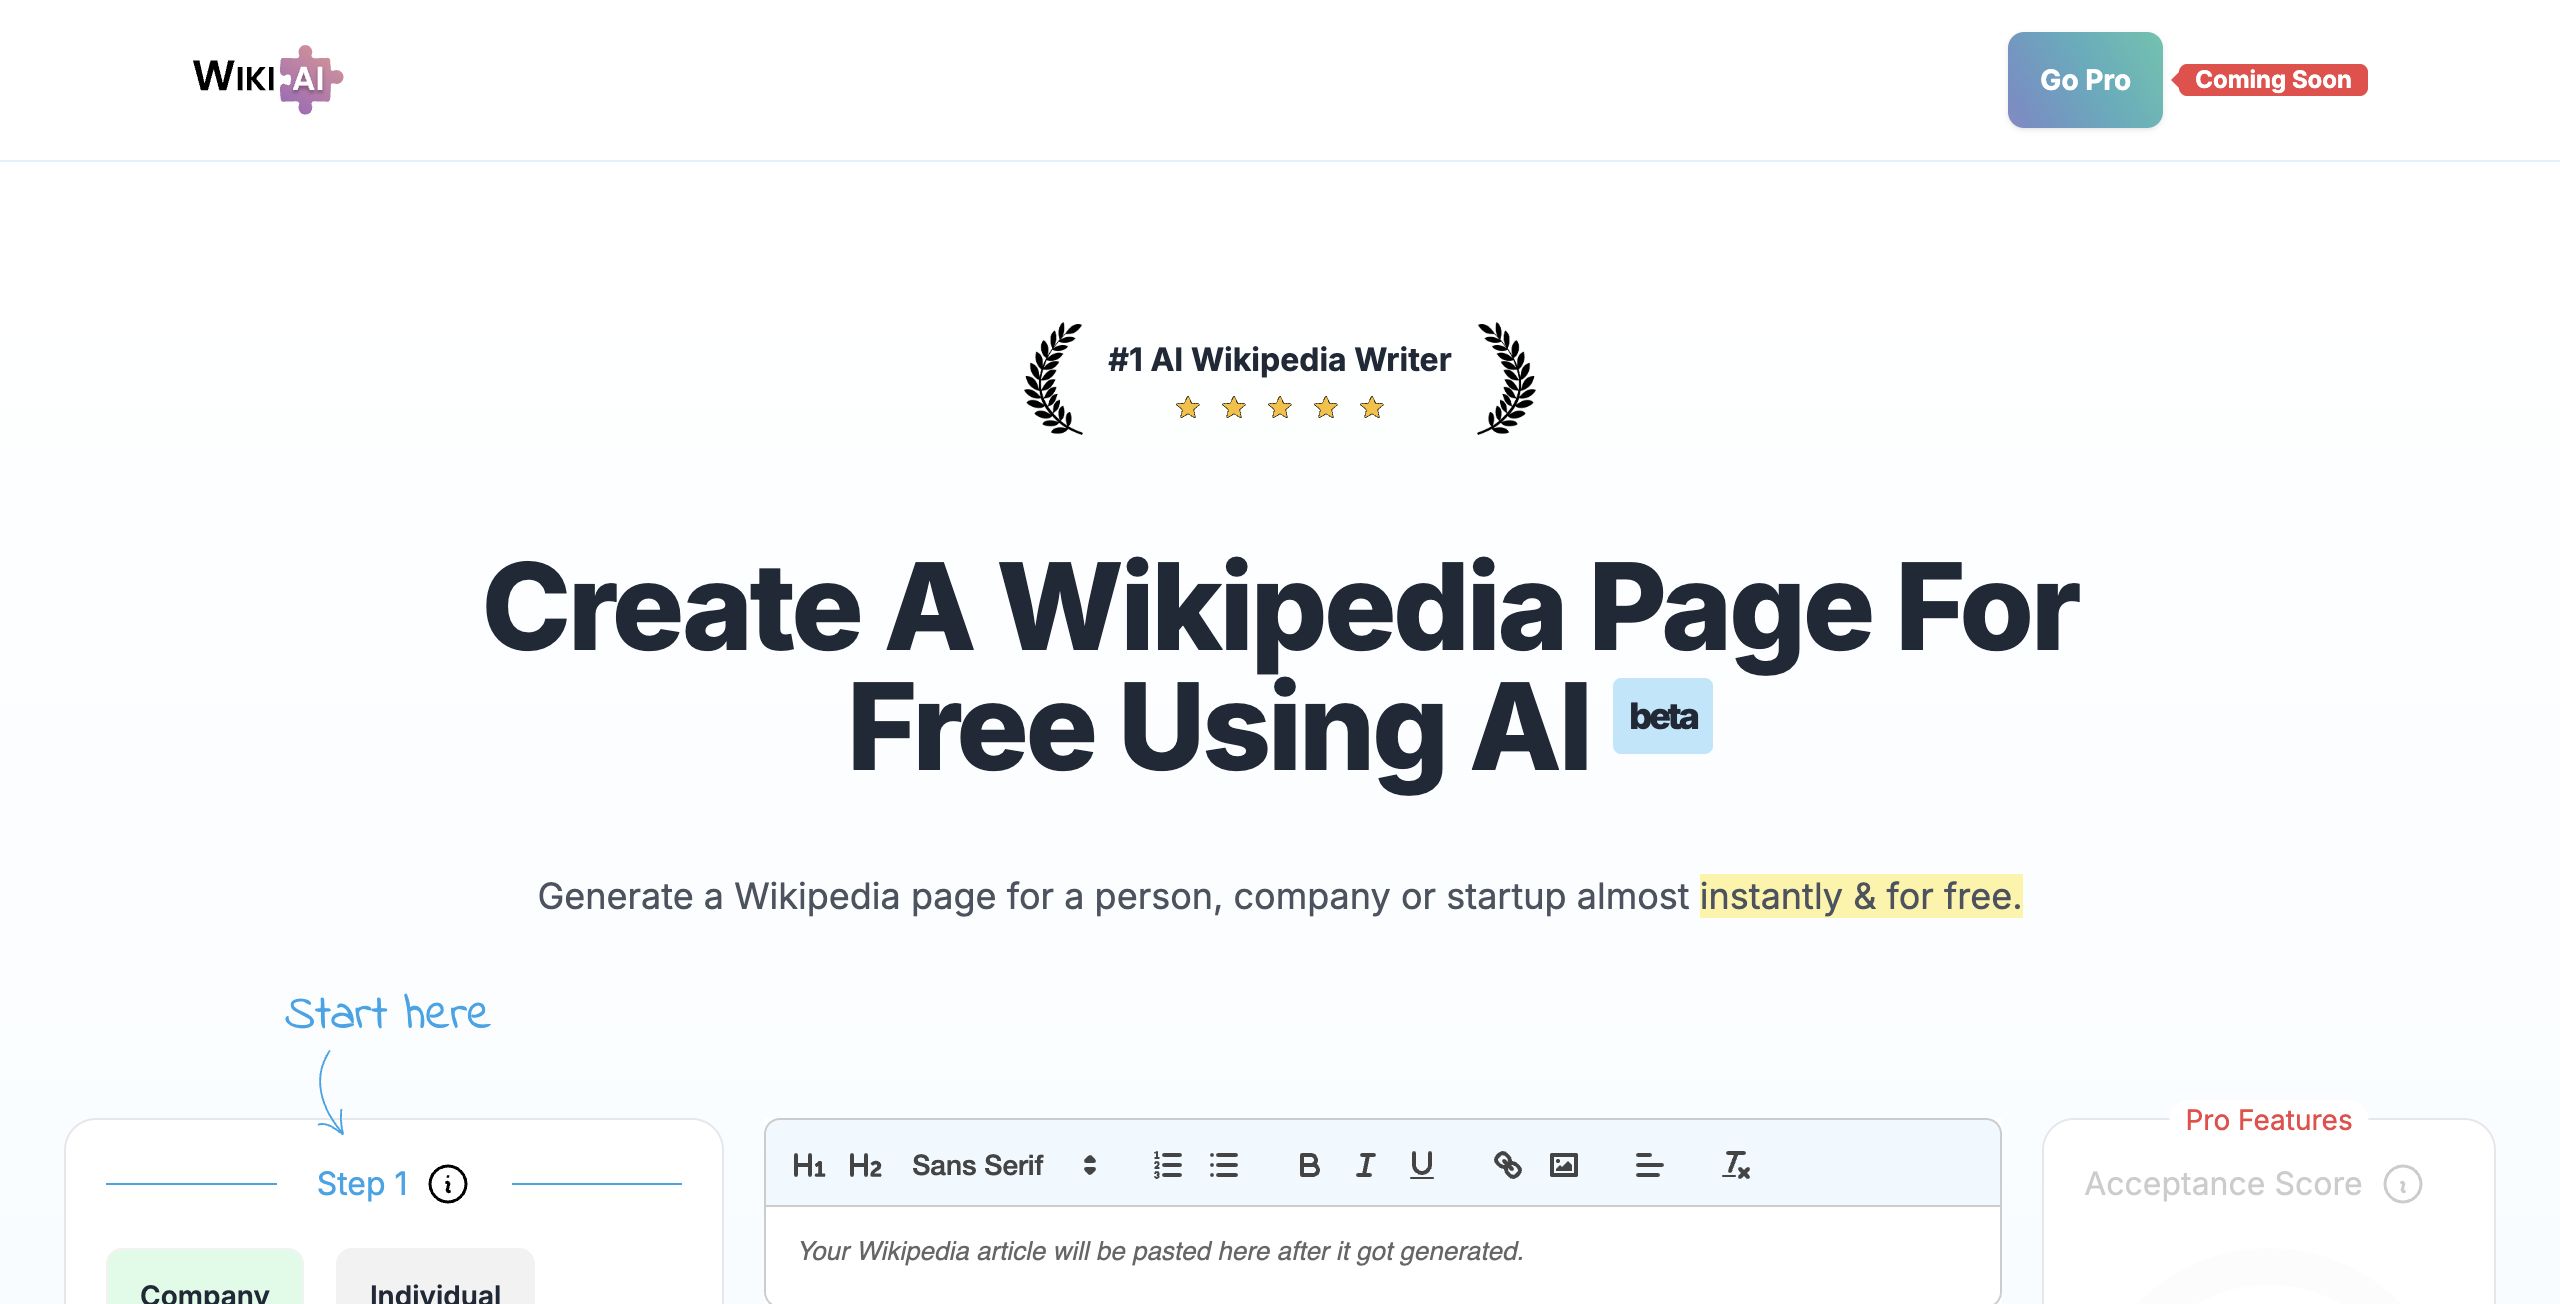2560x1304 pixels.
Task: Apply Heading 2 format in editor toolbar
Action: (864, 1165)
